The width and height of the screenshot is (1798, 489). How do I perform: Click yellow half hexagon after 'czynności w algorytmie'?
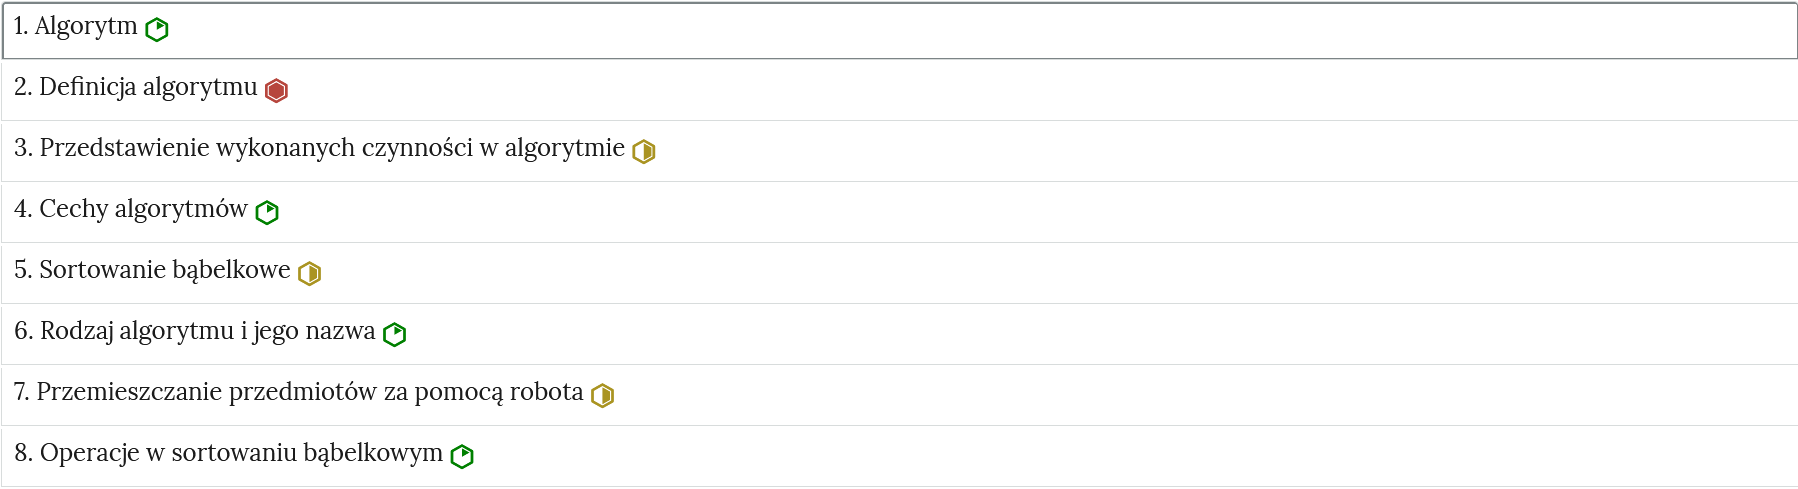(644, 152)
